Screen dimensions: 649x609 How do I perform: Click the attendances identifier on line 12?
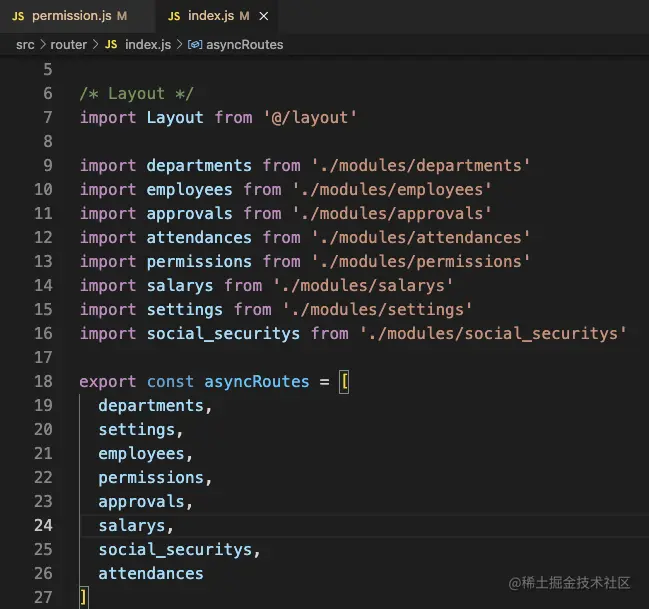199,238
